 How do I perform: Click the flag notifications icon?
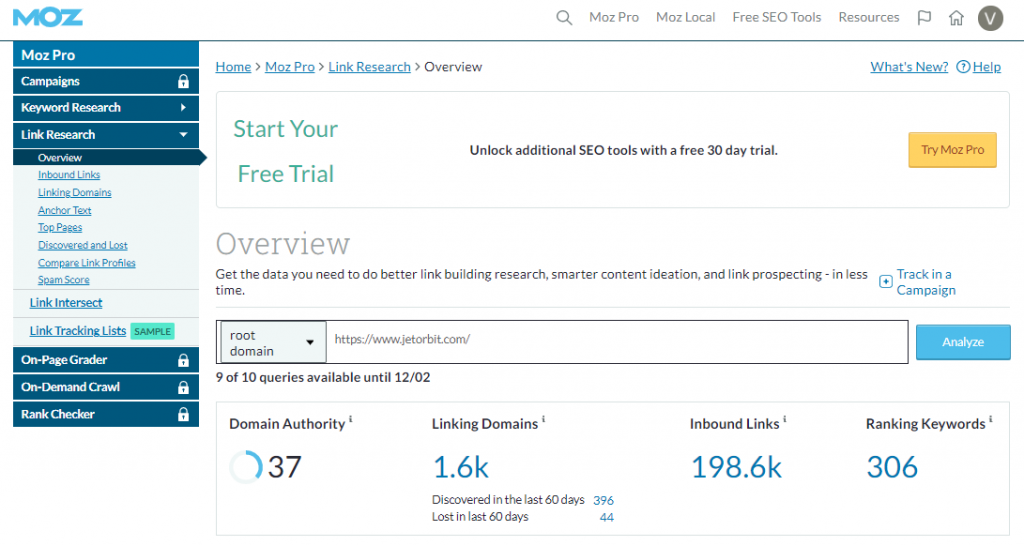click(x=924, y=18)
